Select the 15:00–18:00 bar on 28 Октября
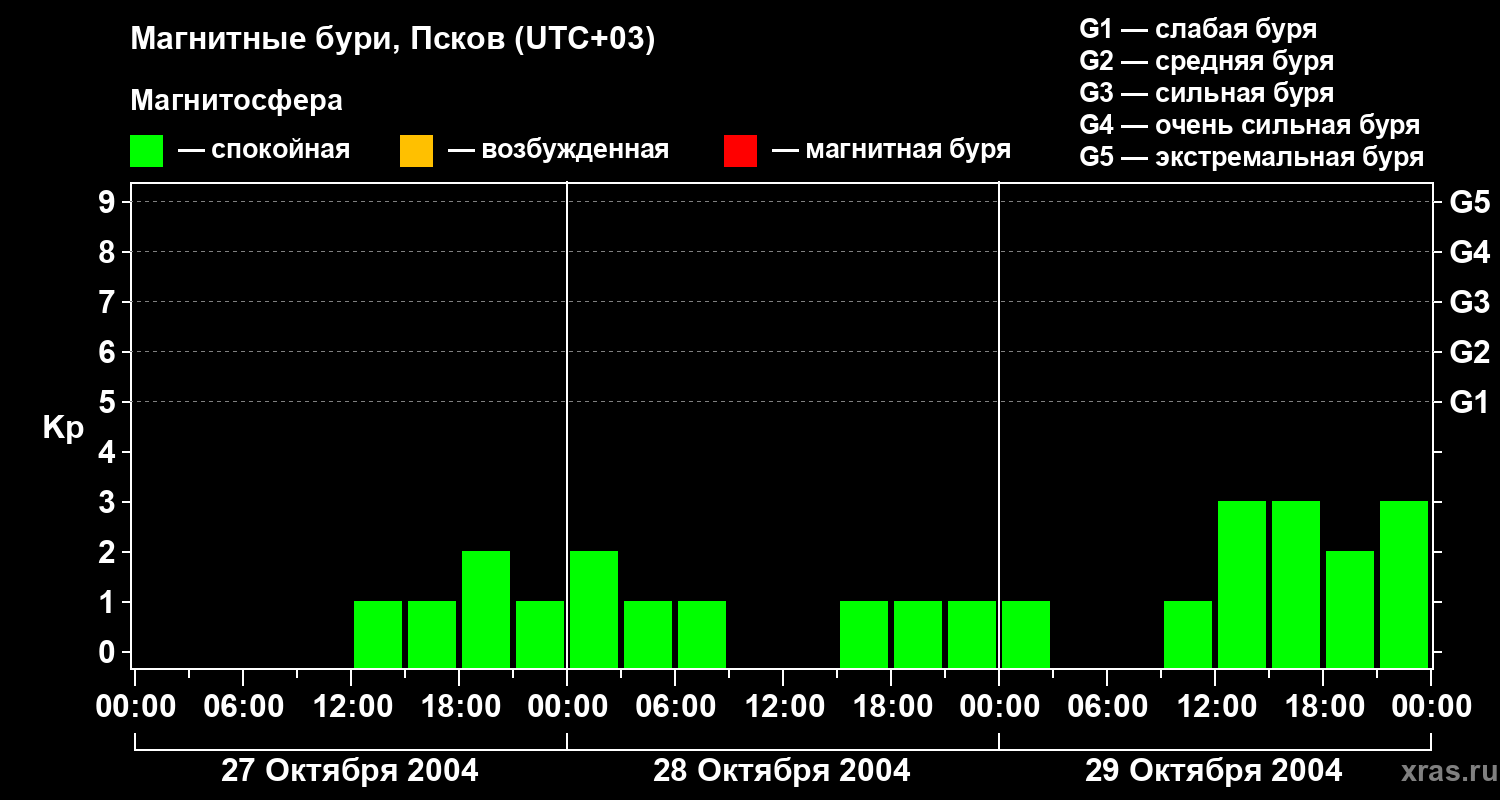This screenshot has height=800, width=1500. (864, 634)
